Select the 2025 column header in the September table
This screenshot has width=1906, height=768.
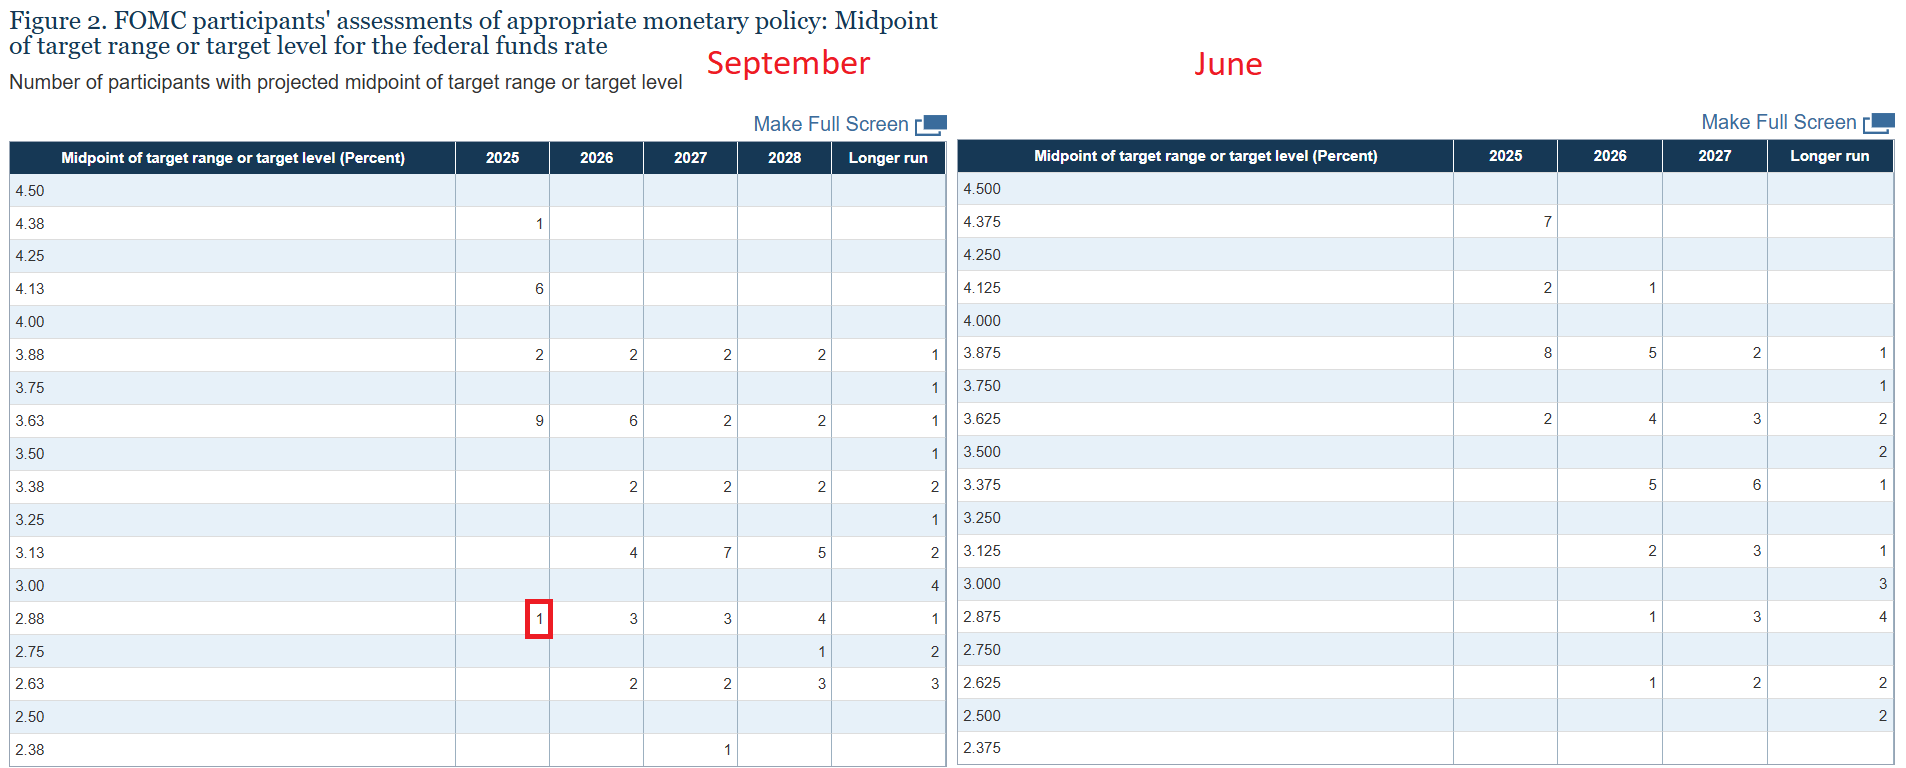pos(502,158)
